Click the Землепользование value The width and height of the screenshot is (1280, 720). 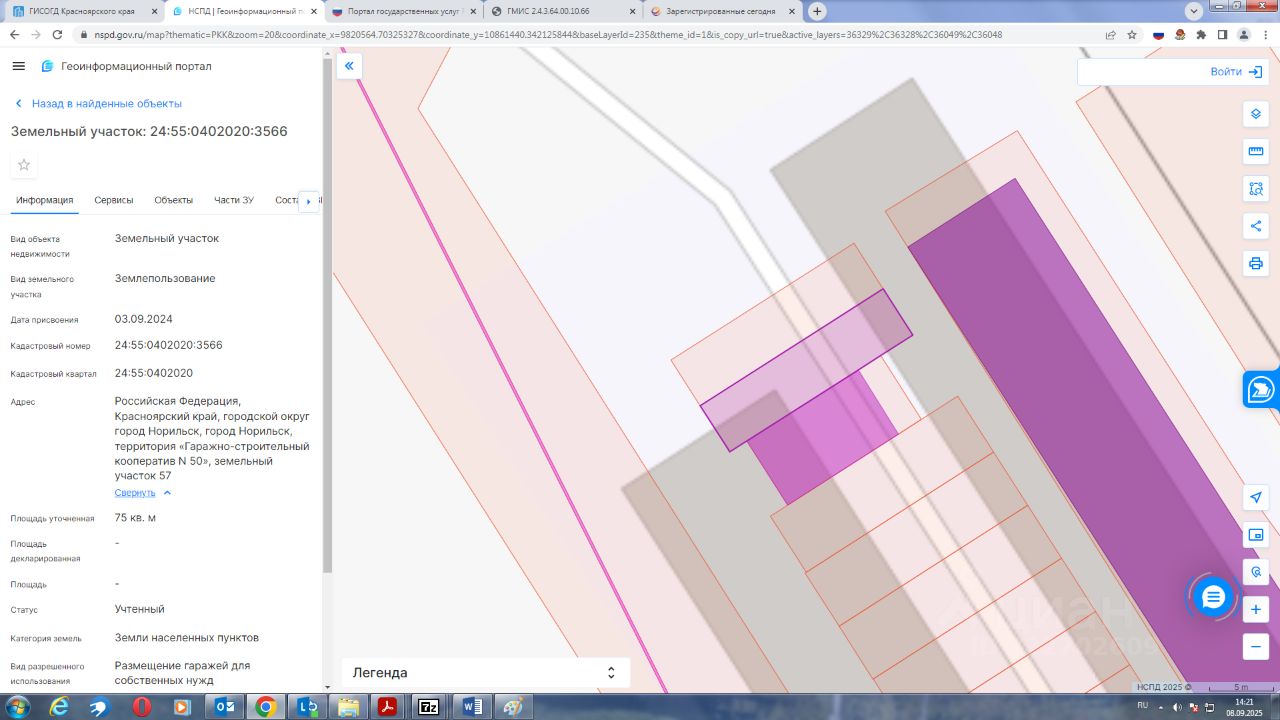point(165,278)
